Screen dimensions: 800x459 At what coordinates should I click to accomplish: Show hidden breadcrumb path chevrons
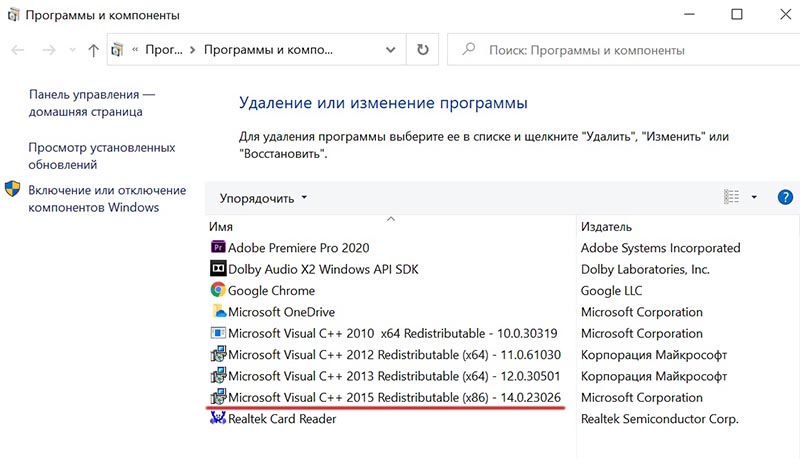pyautogui.click(x=135, y=49)
